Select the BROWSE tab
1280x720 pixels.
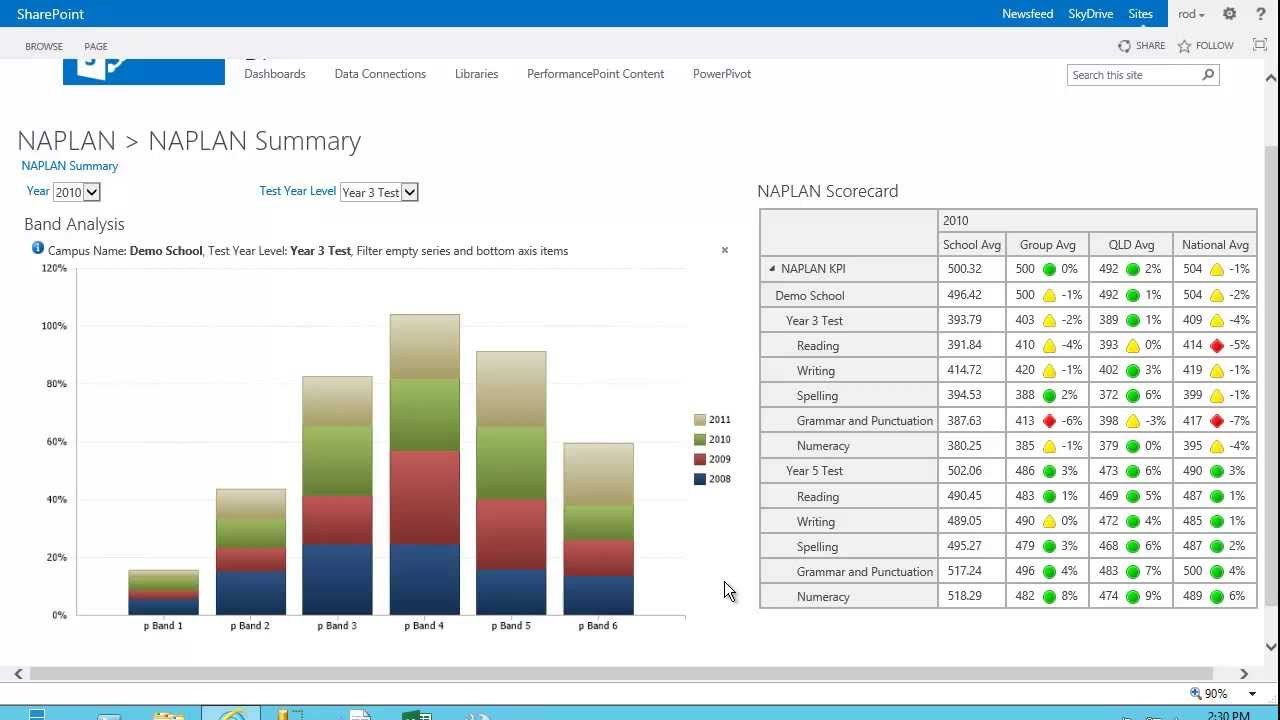tap(43, 46)
